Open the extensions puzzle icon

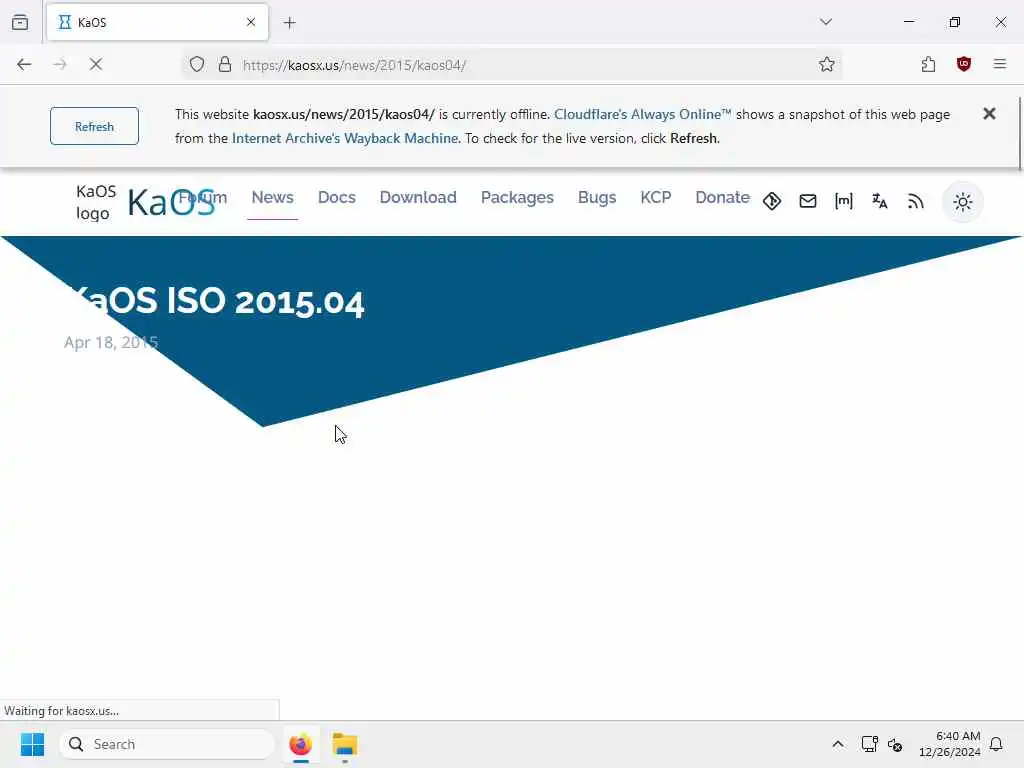(x=928, y=64)
